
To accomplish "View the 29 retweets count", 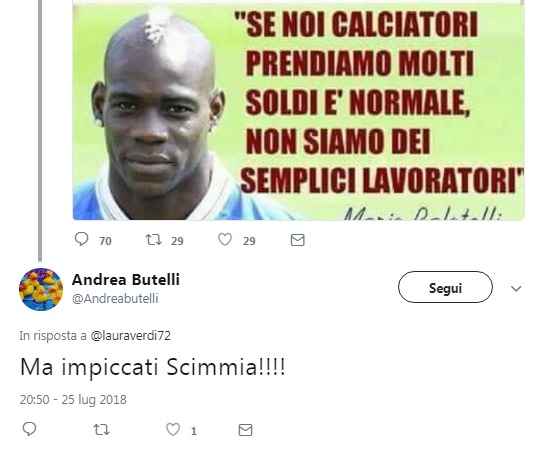I will 177,241.
